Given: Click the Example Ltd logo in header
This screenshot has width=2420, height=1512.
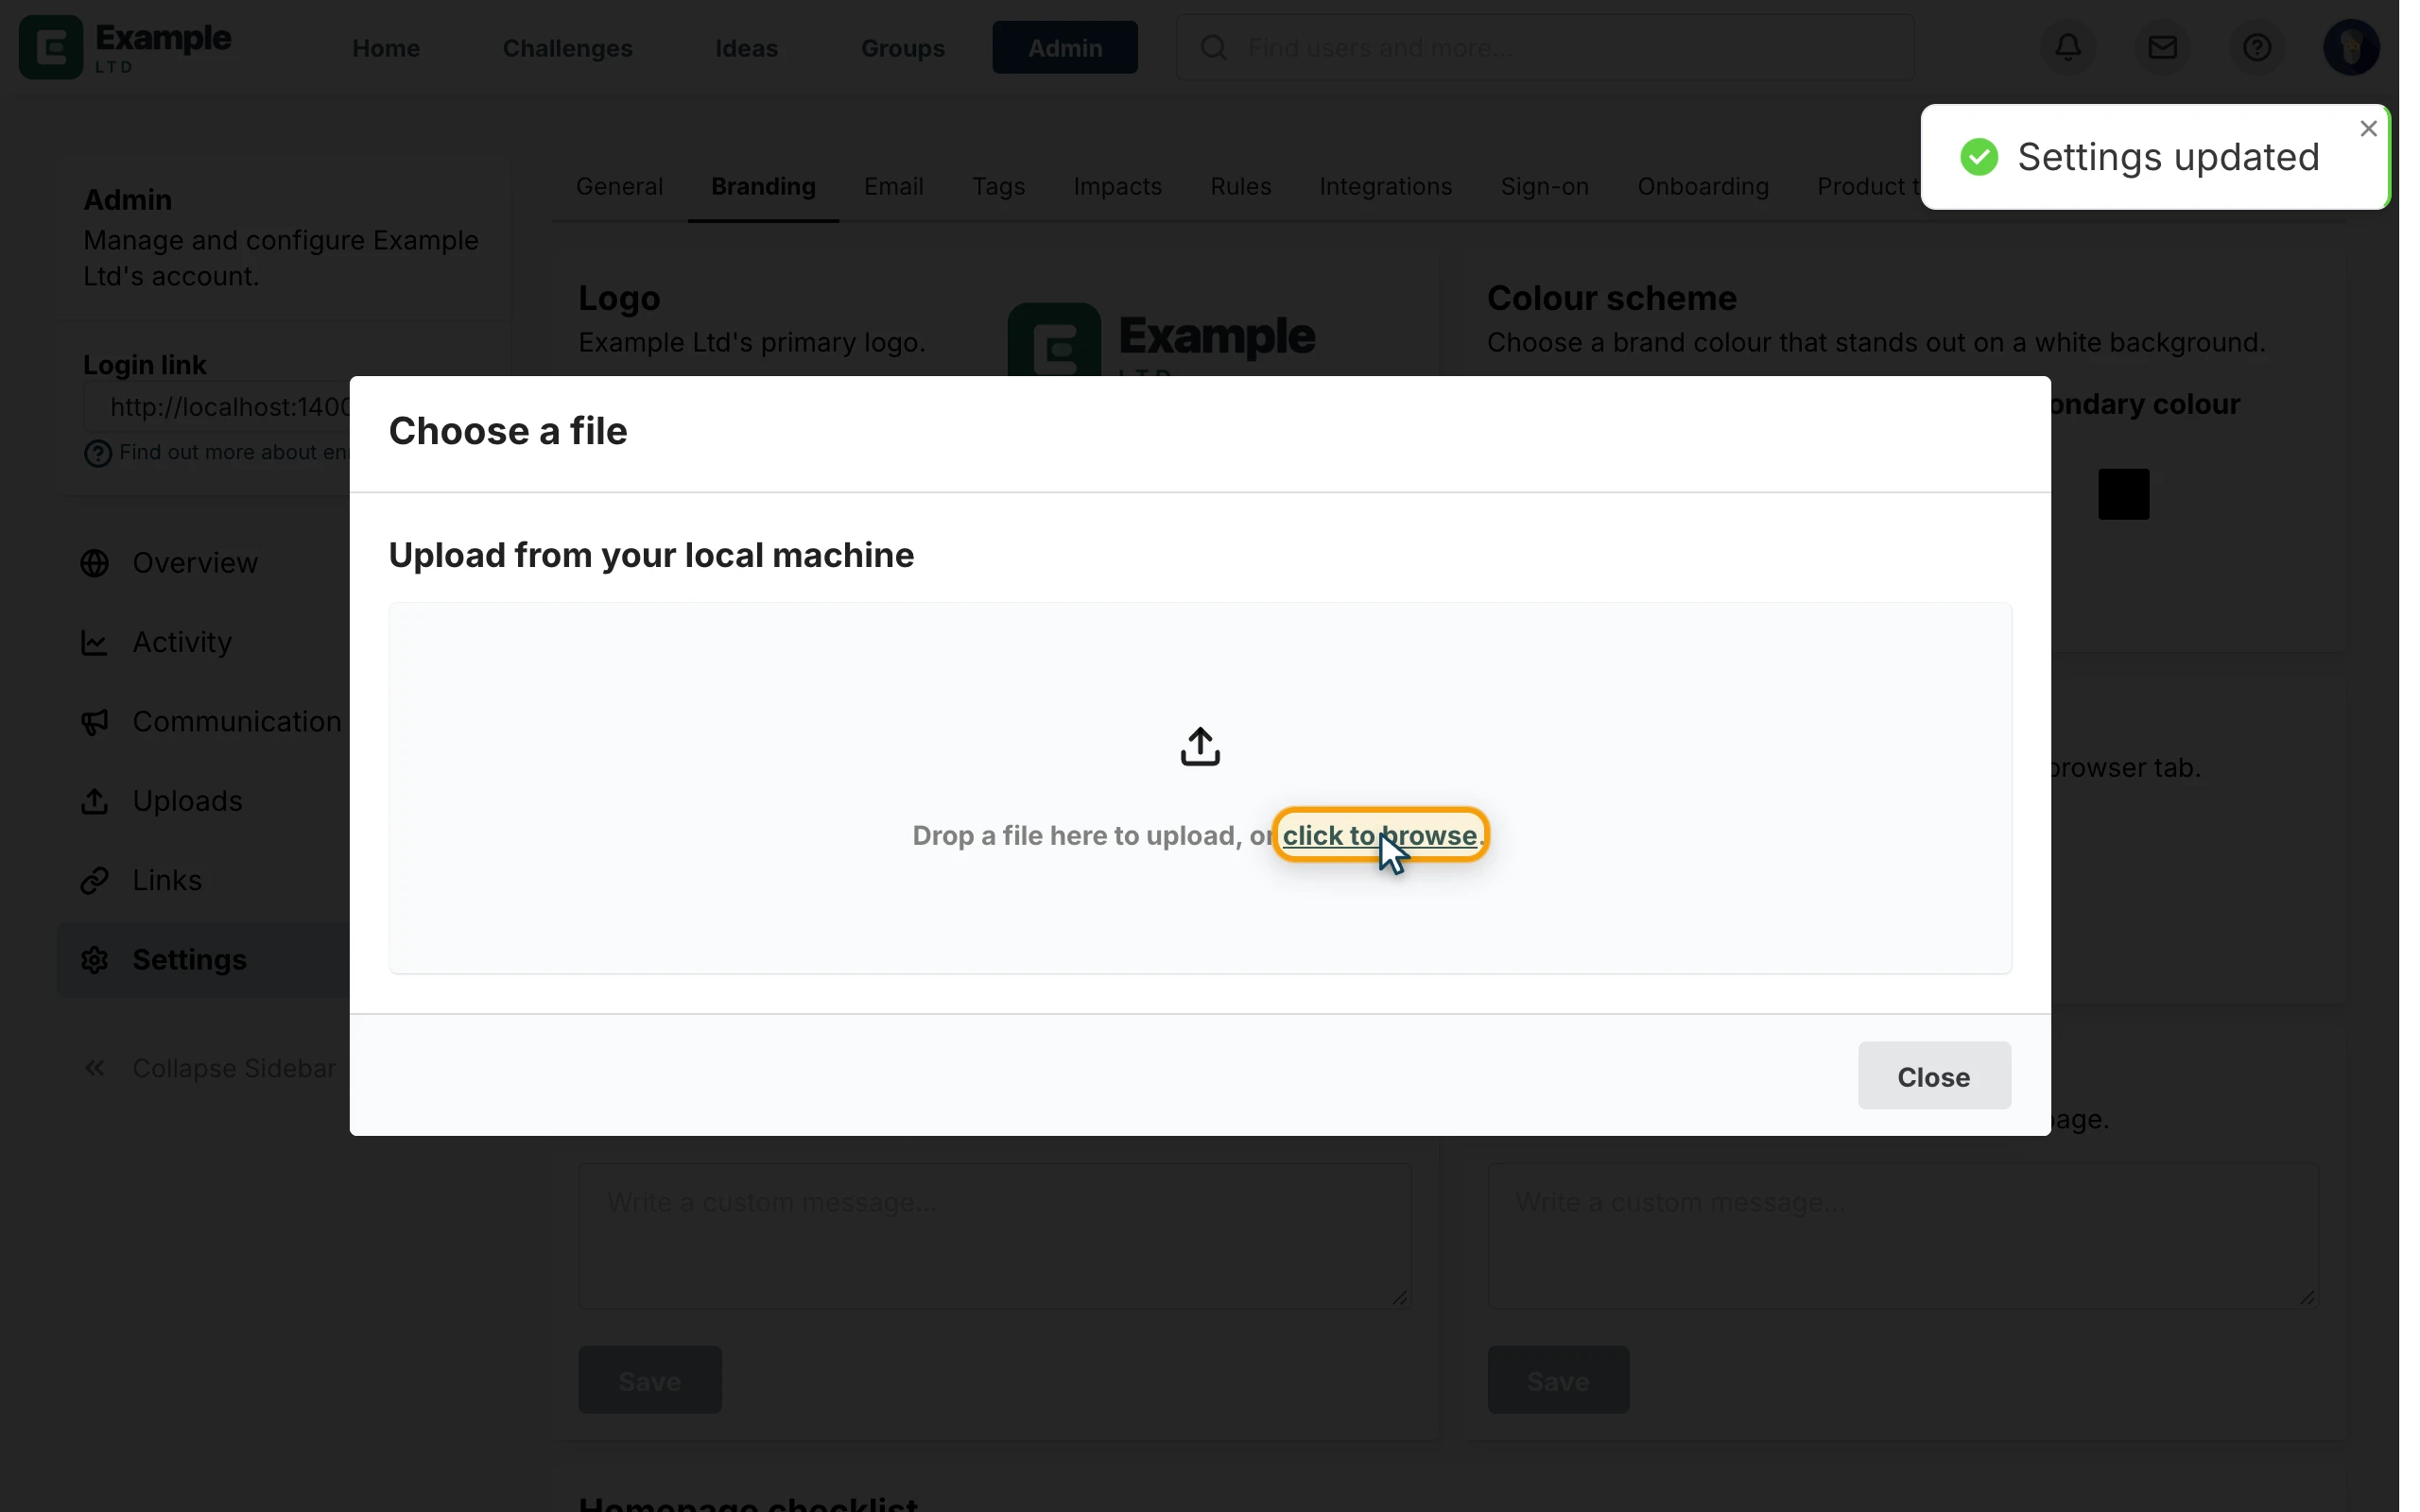Looking at the screenshot, I should pos(126,47).
